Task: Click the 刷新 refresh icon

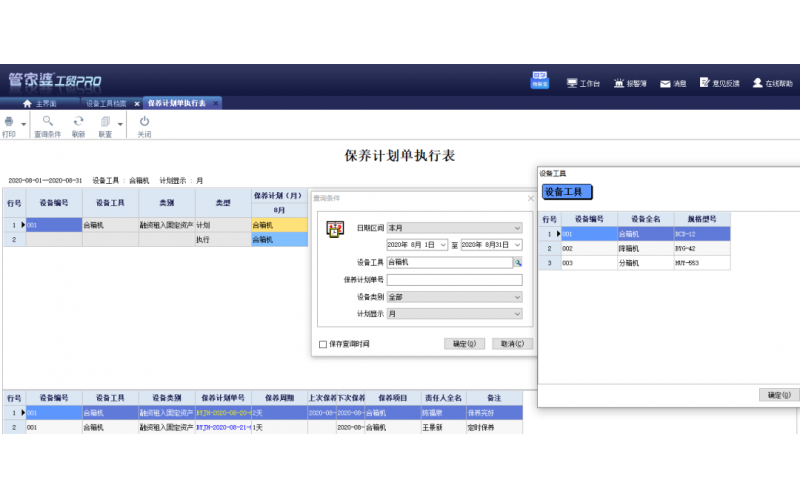Action: point(78,121)
